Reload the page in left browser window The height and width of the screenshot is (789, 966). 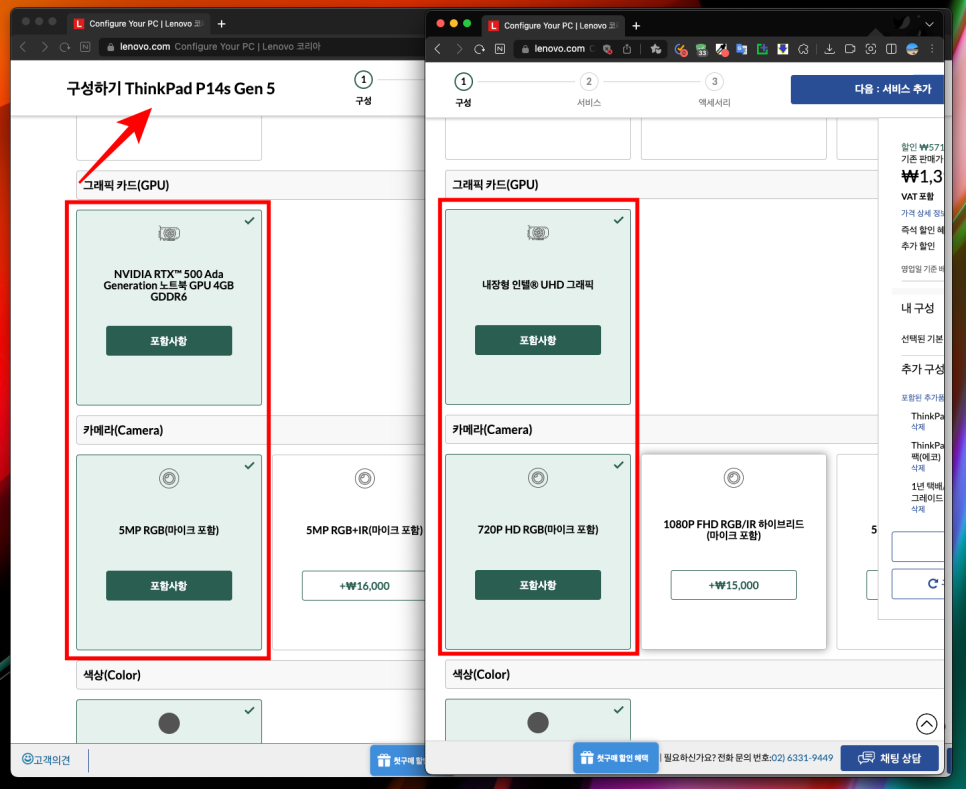[x=65, y=47]
